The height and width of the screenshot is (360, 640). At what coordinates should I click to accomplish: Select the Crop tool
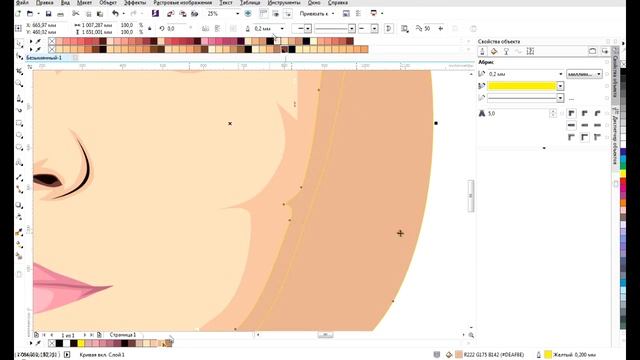click(x=19, y=71)
